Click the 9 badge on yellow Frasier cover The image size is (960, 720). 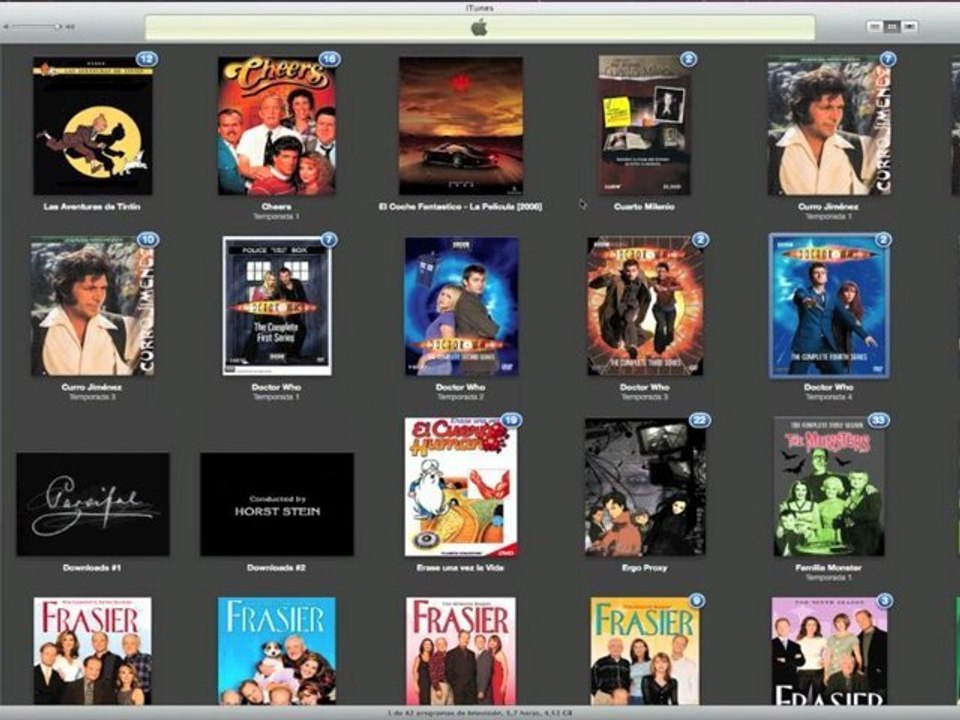[x=696, y=601]
